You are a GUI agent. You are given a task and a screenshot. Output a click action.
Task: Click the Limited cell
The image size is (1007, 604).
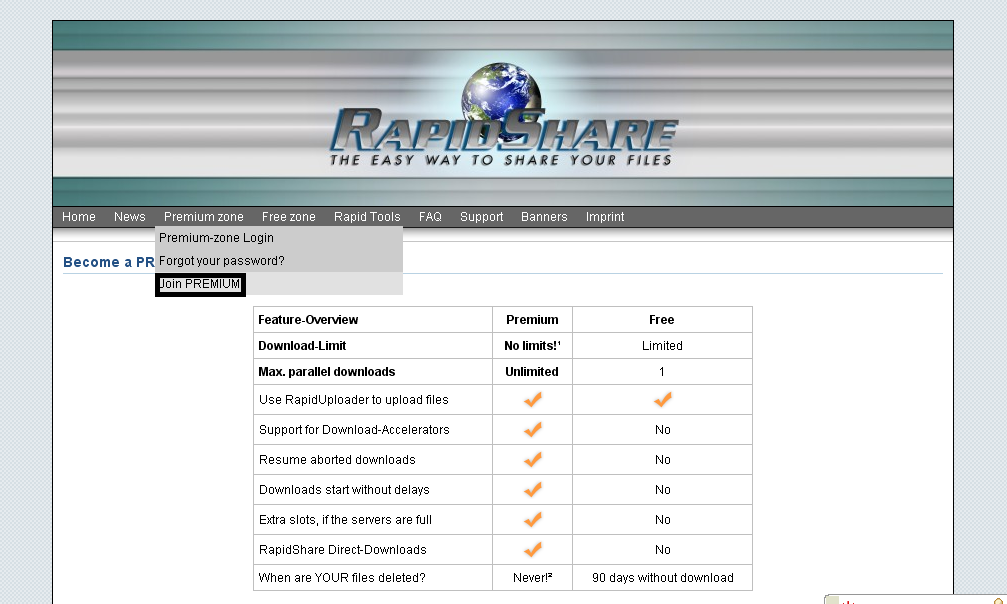click(x=662, y=346)
